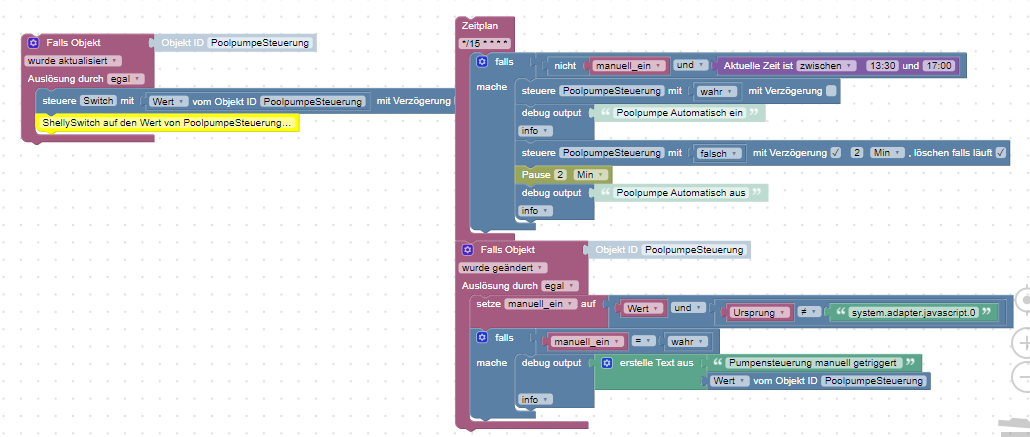Click the workspace zoom-out minus control
Screen dimensions: 1030x437
(1023, 377)
